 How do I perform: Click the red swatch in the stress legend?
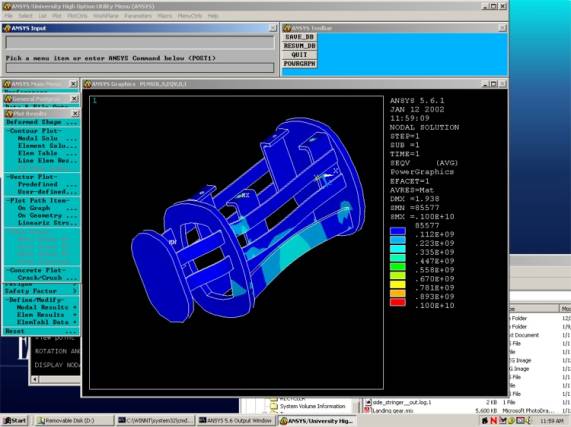click(x=397, y=303)
